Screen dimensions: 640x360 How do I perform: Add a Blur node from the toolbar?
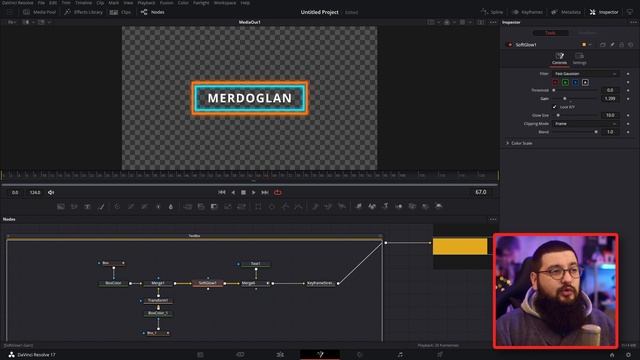tap(171, 207)
